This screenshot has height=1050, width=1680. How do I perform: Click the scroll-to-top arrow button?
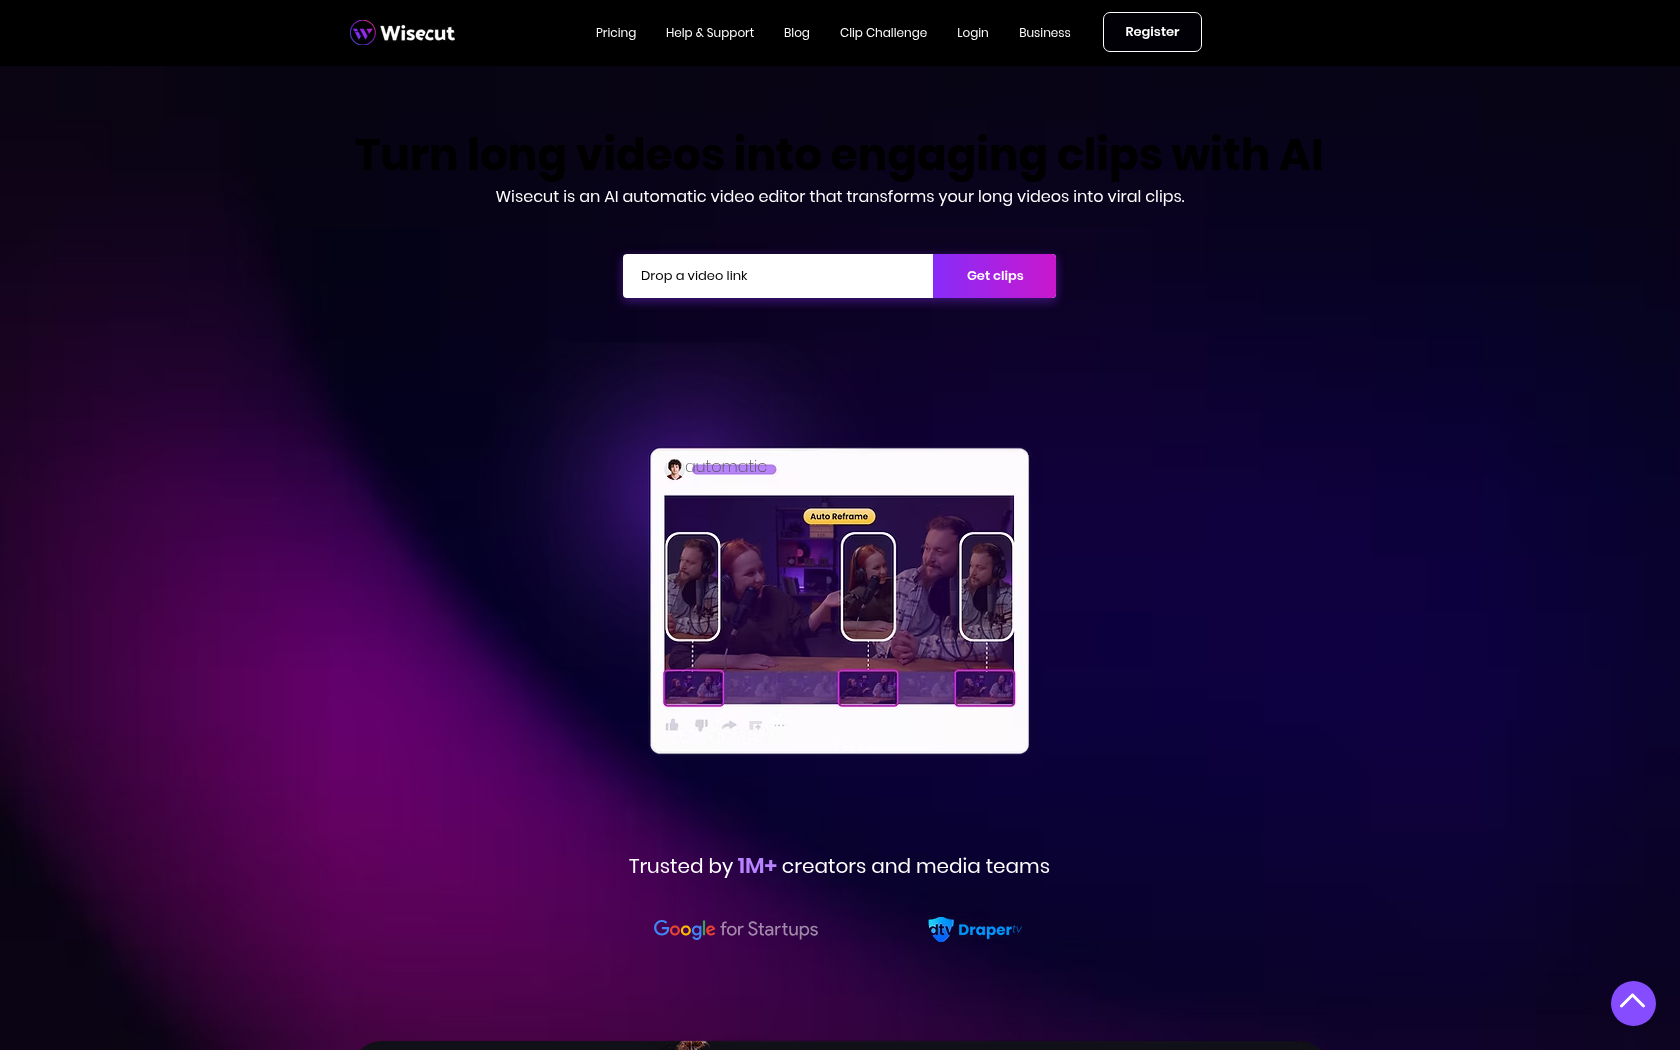(1633, 1003)
